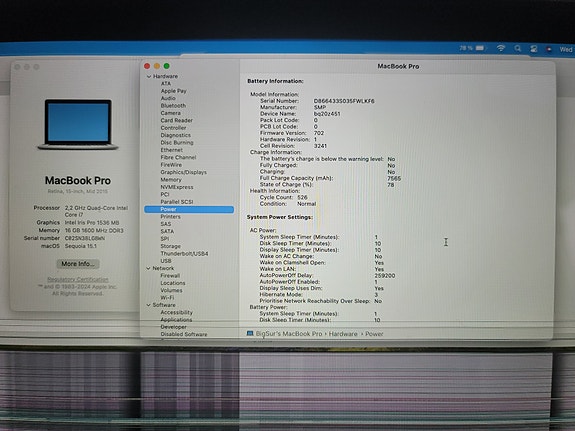Screen dimensions: 575x431
Task: Click the red-dot menu bar status icon
Action: click(x=549, y=49)
